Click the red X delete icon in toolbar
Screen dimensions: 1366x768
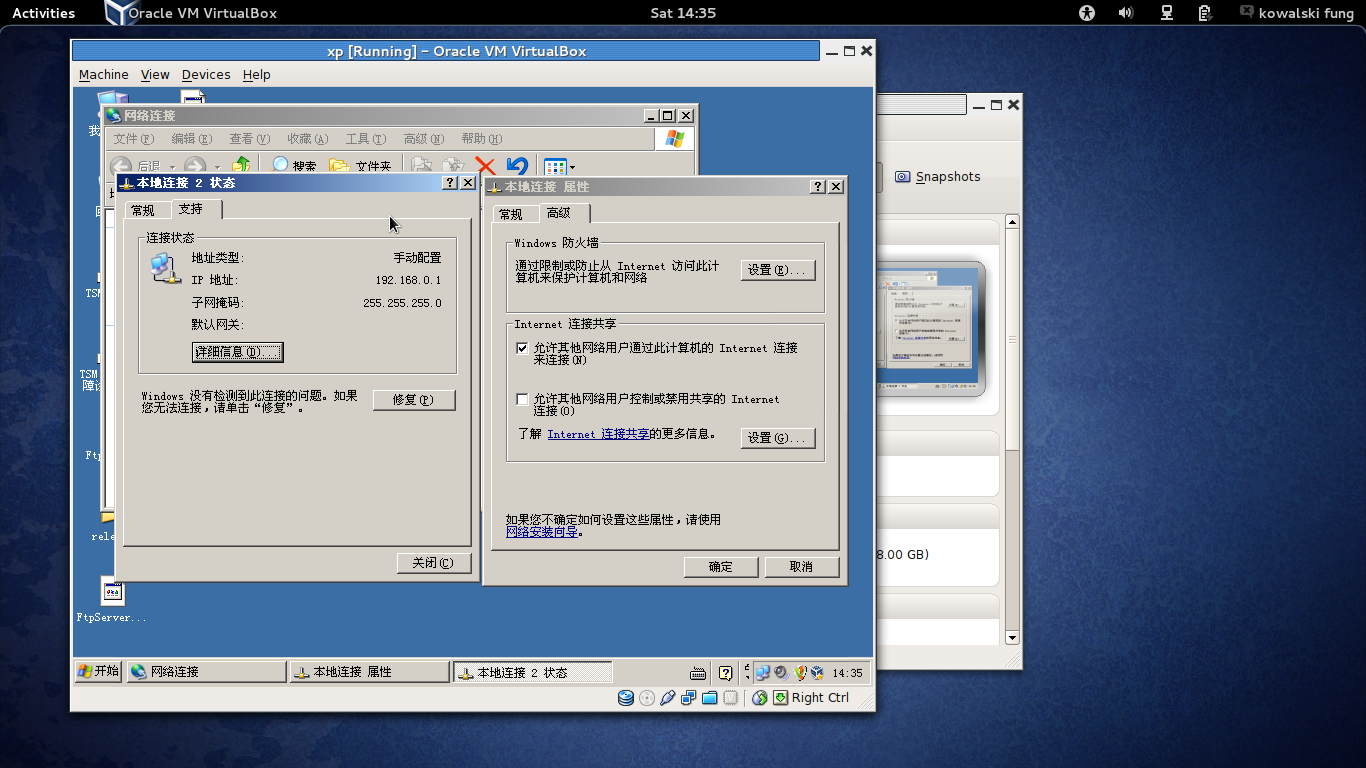pos(485,166)
